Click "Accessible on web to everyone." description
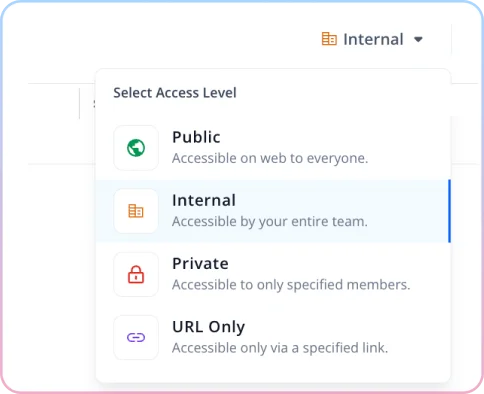Image resolution: width=484 pixels, height=394 pixels. (x=270, y=158)
